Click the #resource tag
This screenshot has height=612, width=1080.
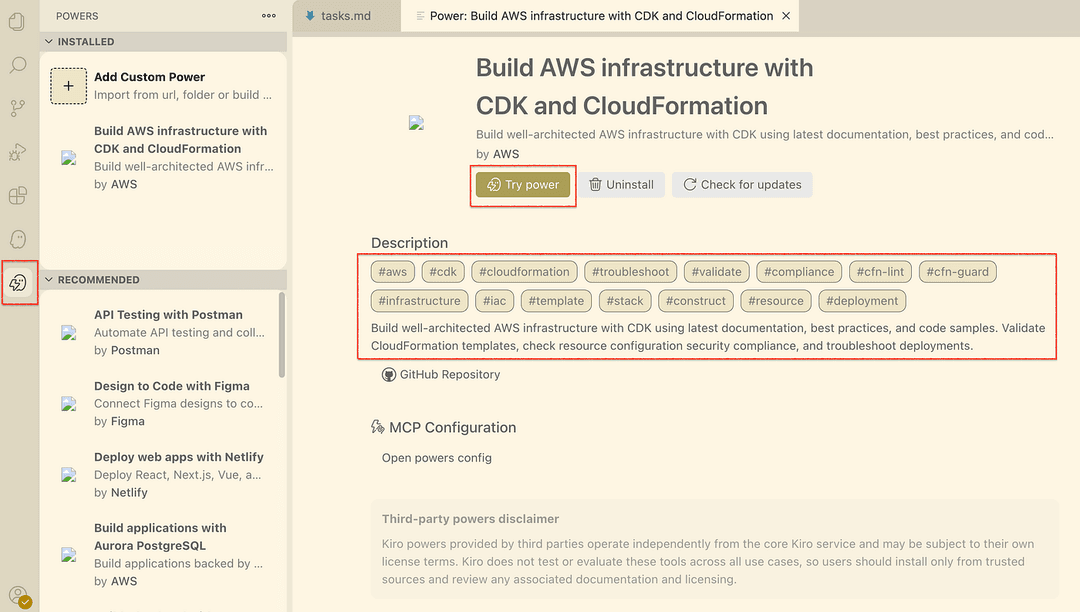[776, 301]
